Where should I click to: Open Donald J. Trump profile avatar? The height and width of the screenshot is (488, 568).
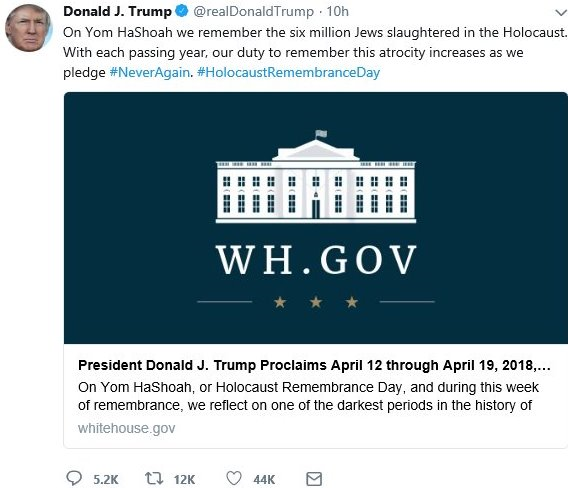pyautogui.click(x=29, y=28)
